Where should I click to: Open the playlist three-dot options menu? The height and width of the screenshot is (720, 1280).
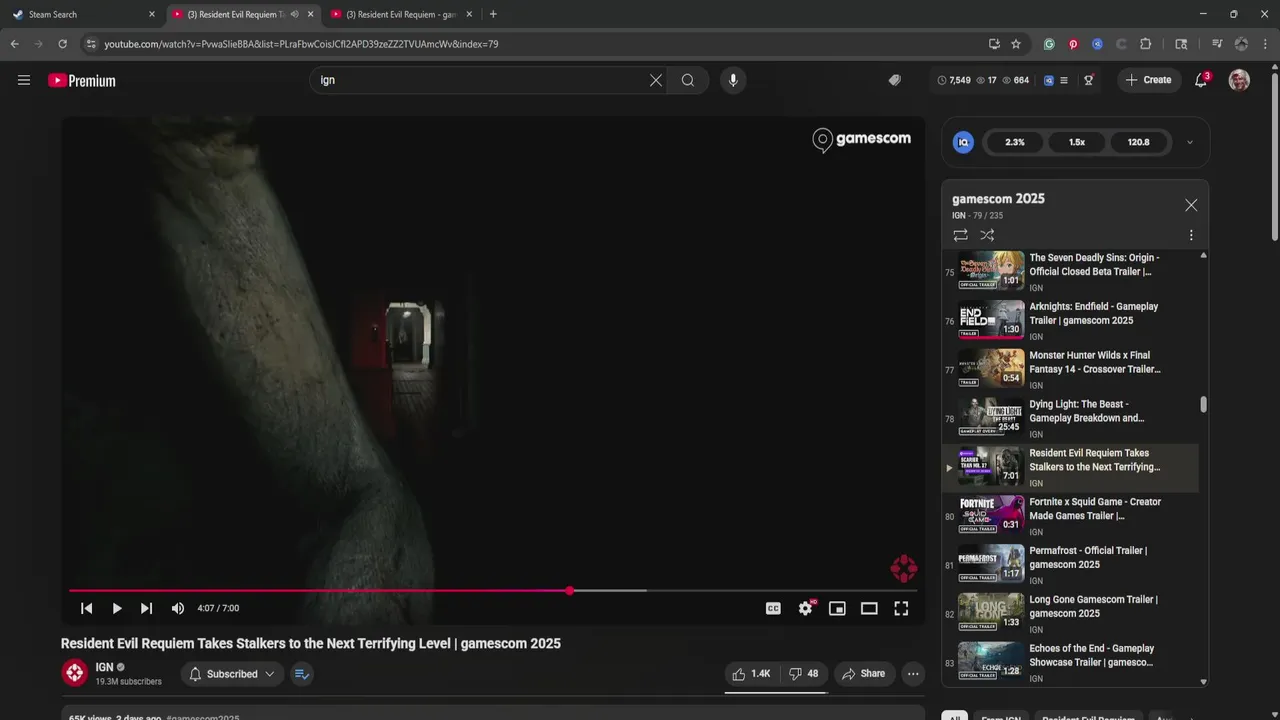tap(1191, 235)
